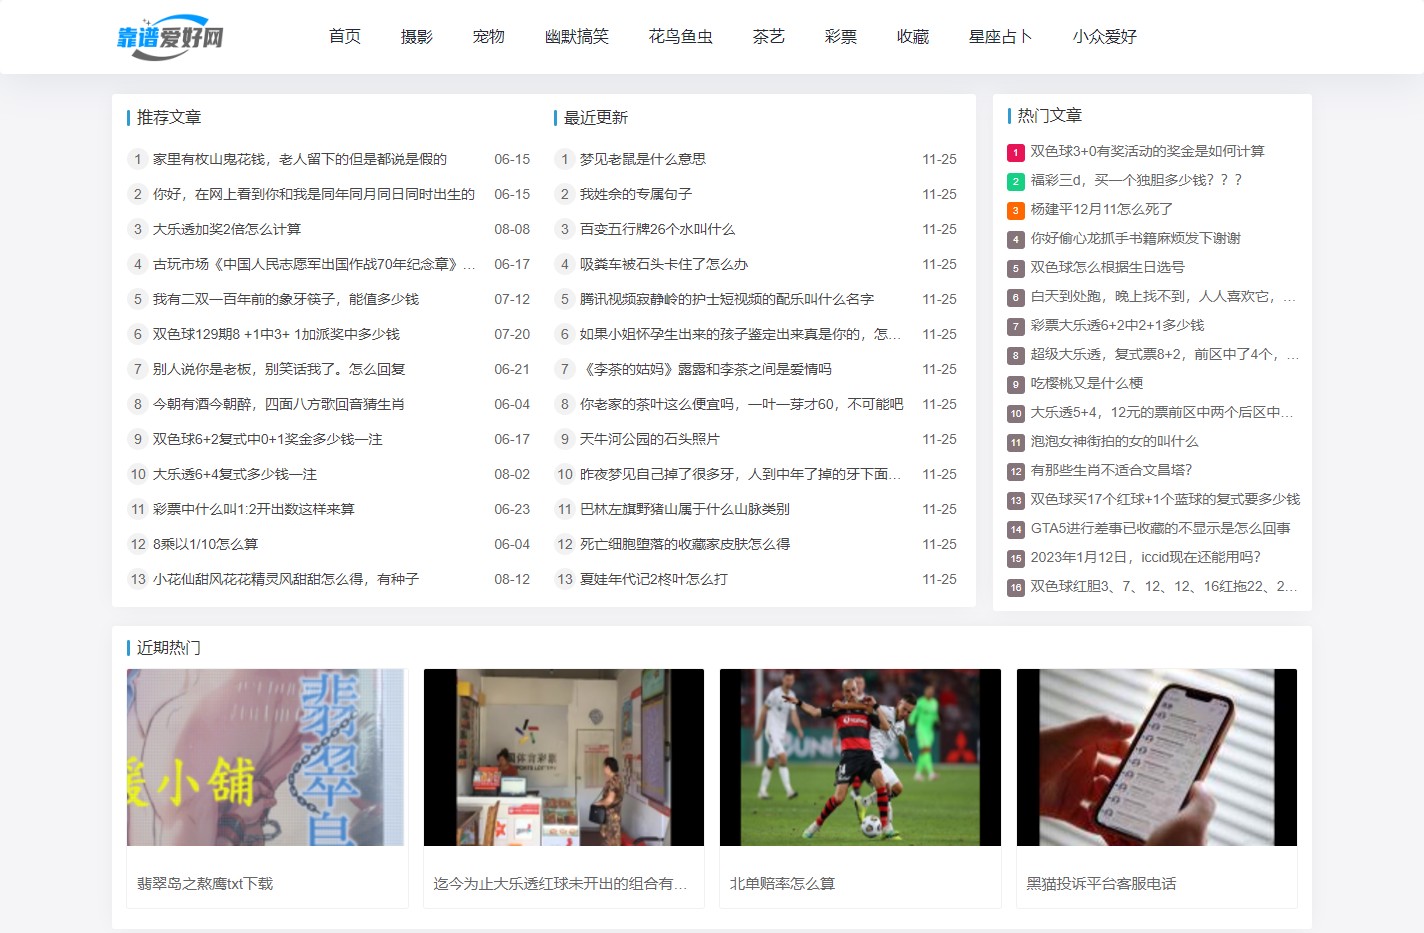The image size is (1424, 933).
Task: Open the 首页 navigation item
Action: pos(345,37)
